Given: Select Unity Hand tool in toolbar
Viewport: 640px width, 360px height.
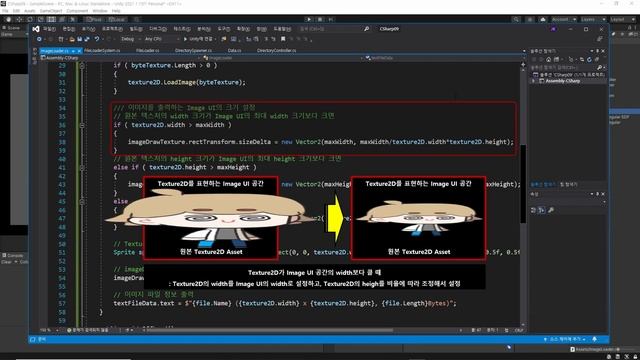Looking at the screenshot, I should (8, 19).
